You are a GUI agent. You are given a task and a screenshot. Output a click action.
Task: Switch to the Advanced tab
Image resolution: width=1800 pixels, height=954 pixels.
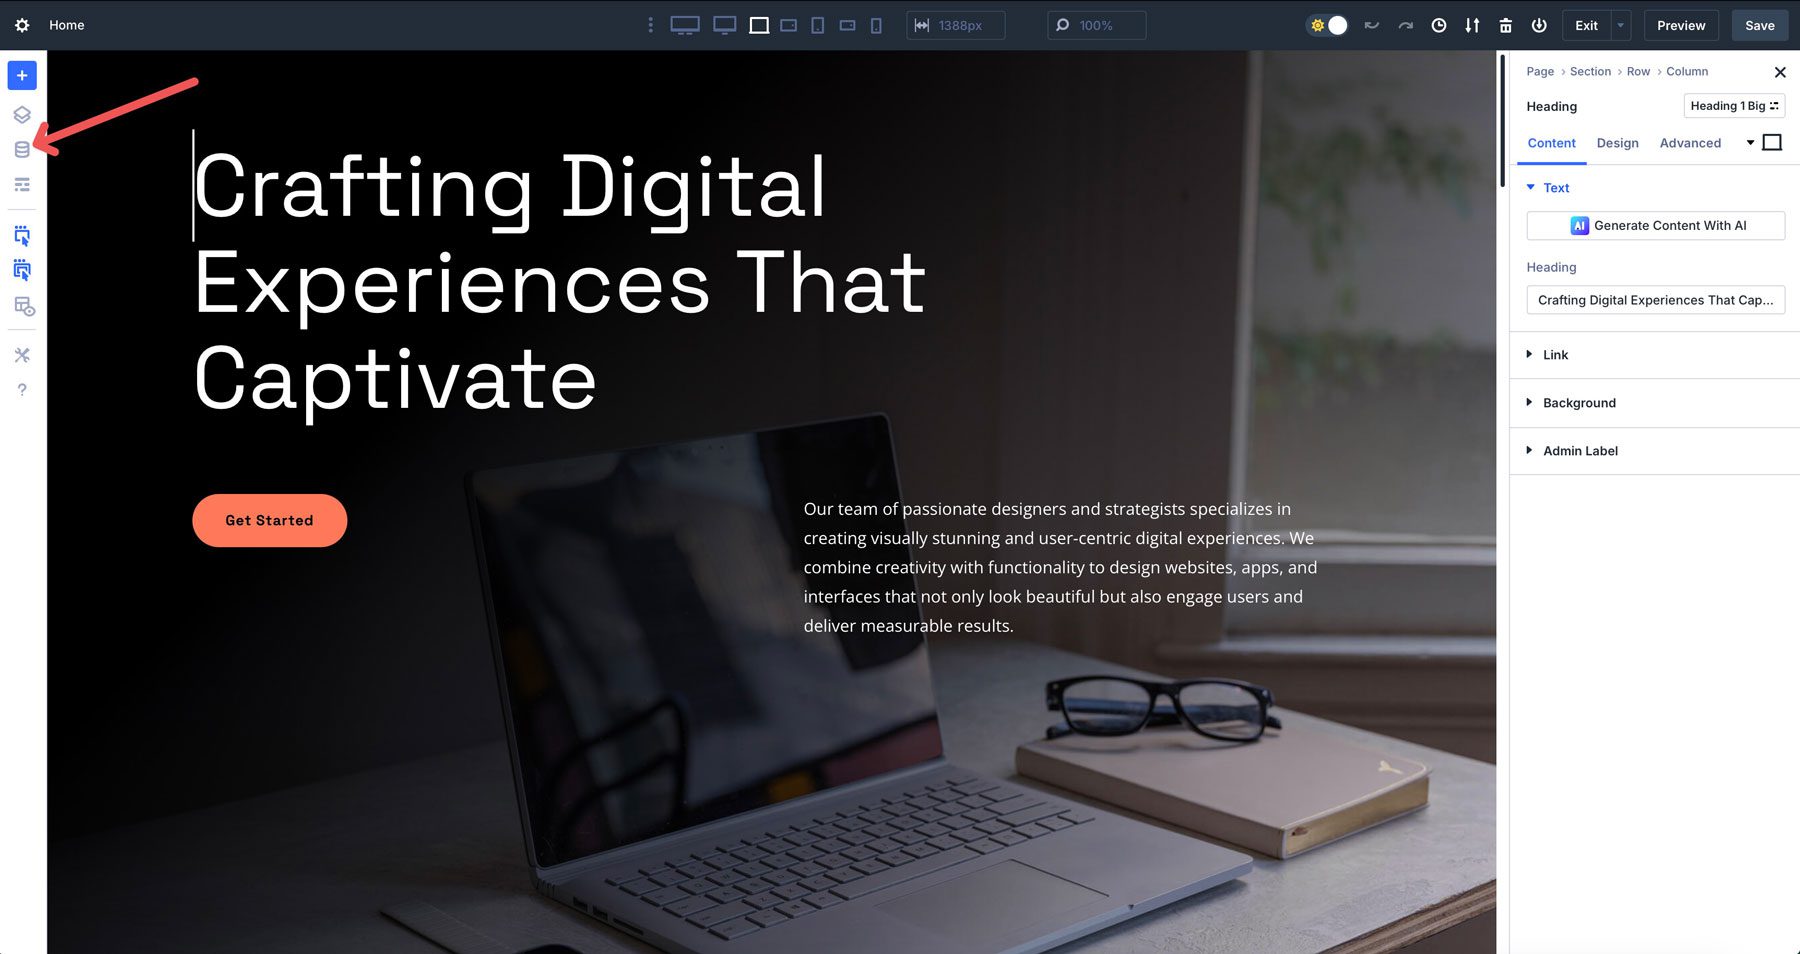point(1690,143)
